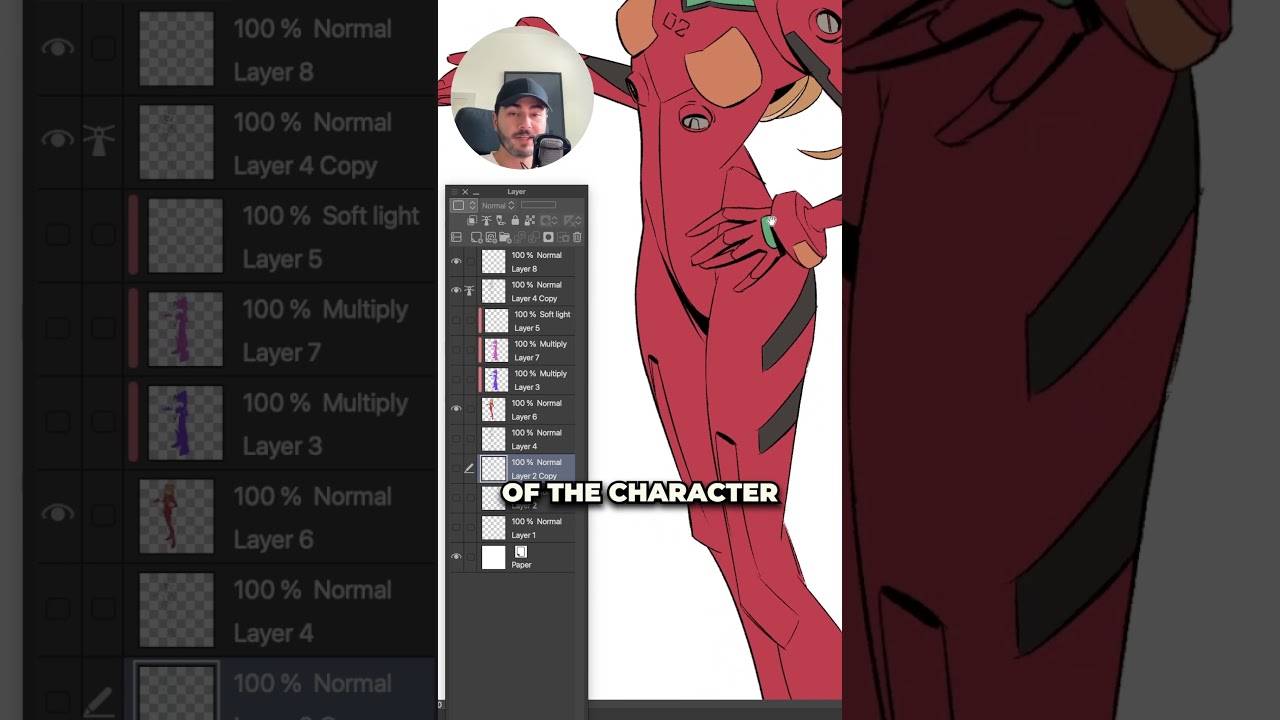
Task: Hide the Paper layer via its eye
Action: pos(456,557)
